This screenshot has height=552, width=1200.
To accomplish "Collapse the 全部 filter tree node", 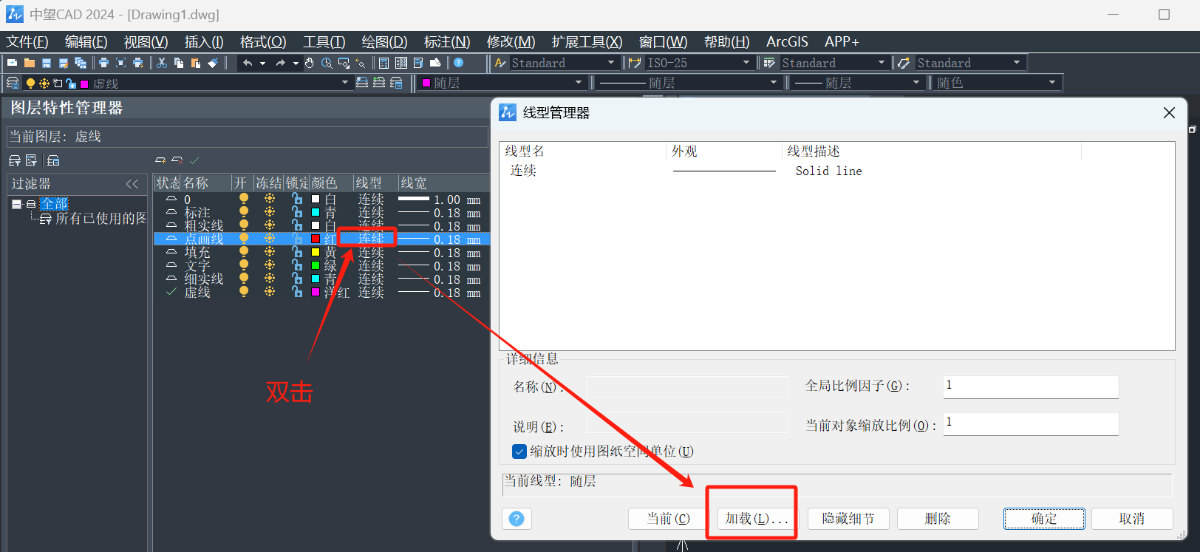I will pyautogui.click(x=17, y=204).
